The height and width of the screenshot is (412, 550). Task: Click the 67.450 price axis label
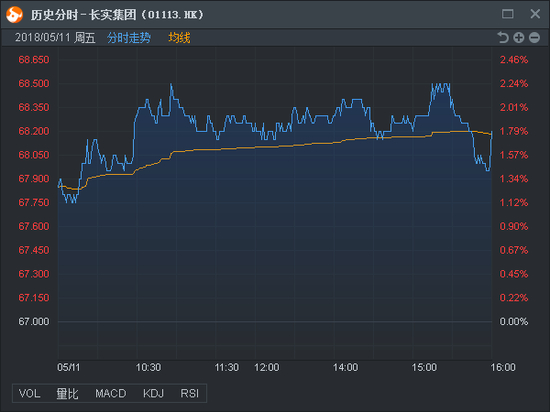point(34,250)
